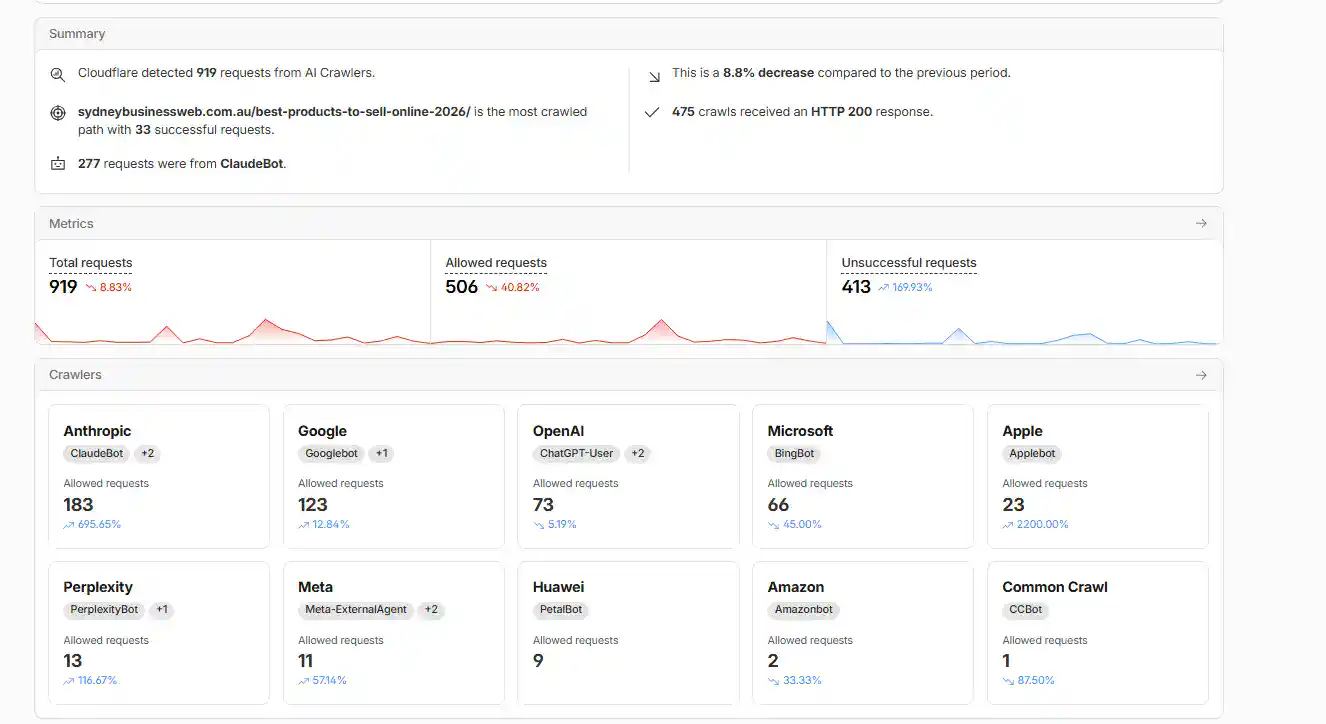This screenshot has height=724, width=1326.
Task: Click the BingBot tag
Action: (x=794, y=453)
